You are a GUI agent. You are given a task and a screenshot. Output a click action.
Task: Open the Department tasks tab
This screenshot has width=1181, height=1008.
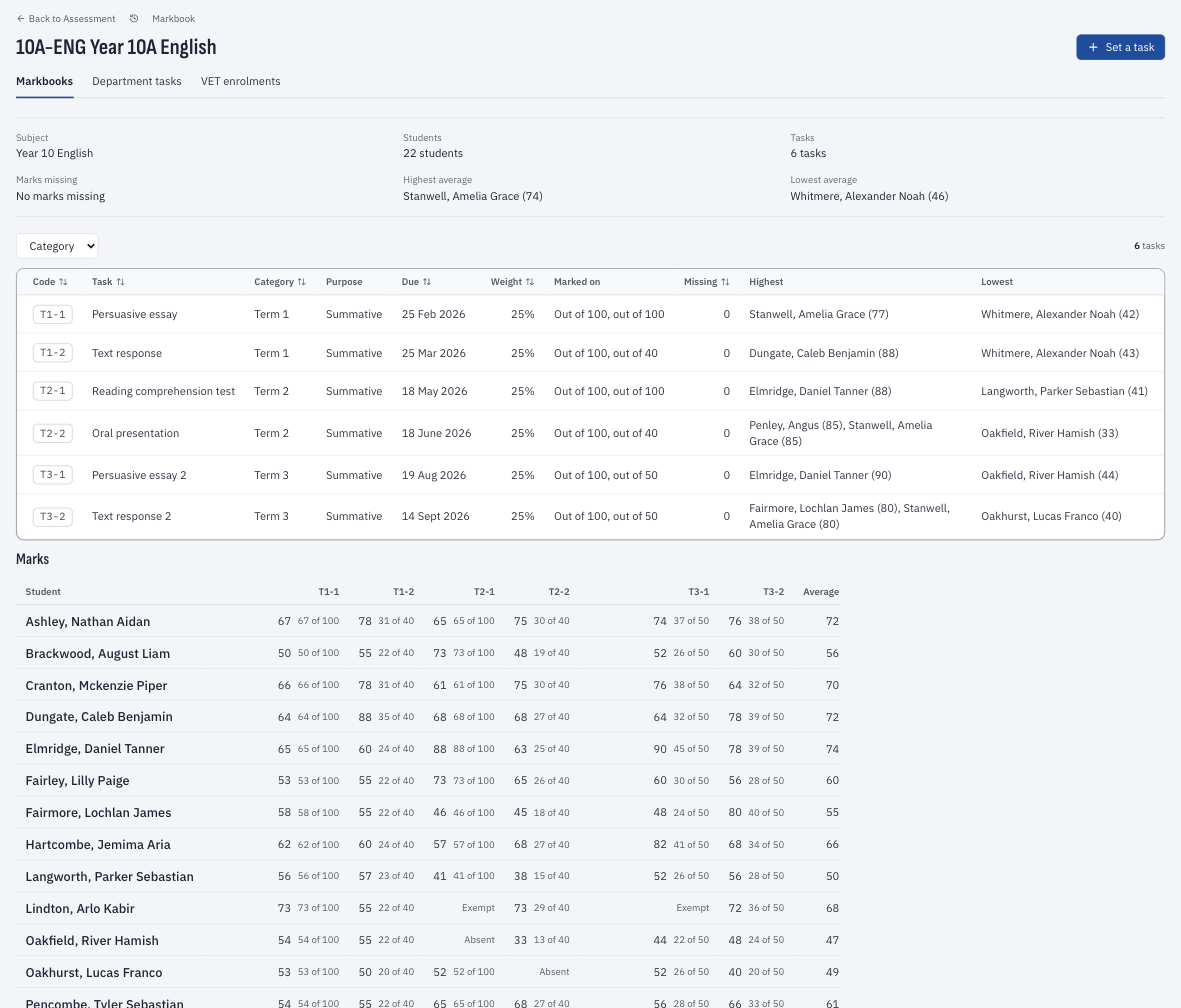click(136, 81)
